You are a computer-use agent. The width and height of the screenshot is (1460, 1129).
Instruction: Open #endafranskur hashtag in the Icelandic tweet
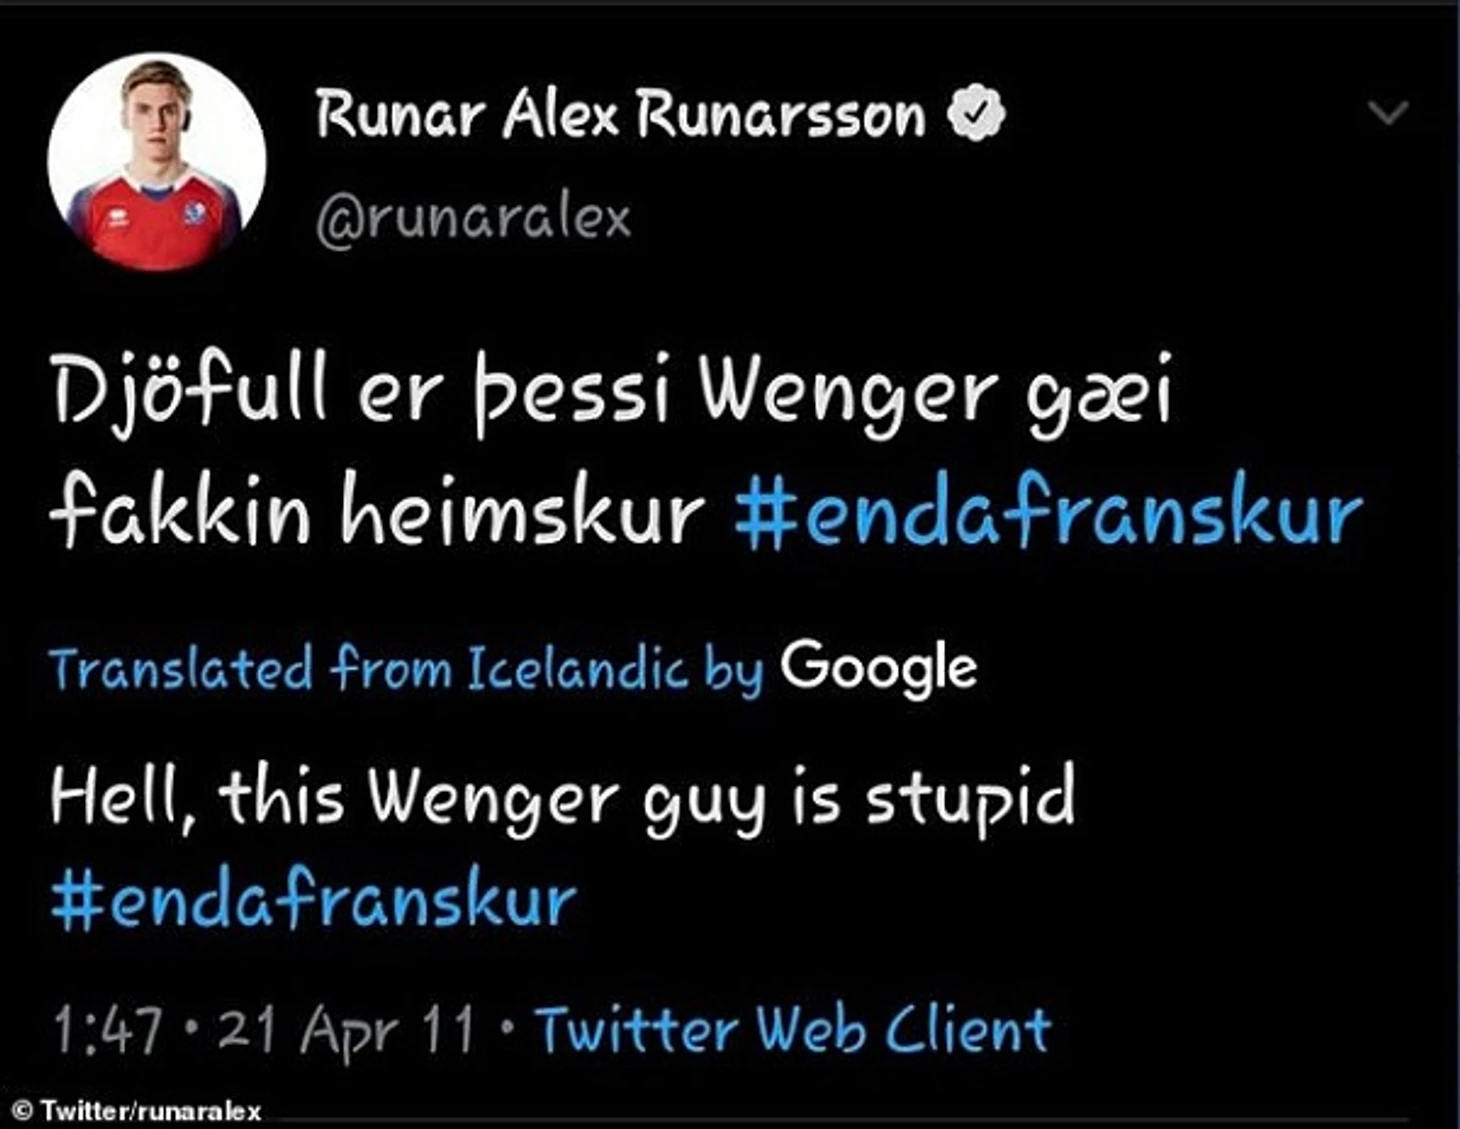tap(1048, 514)
